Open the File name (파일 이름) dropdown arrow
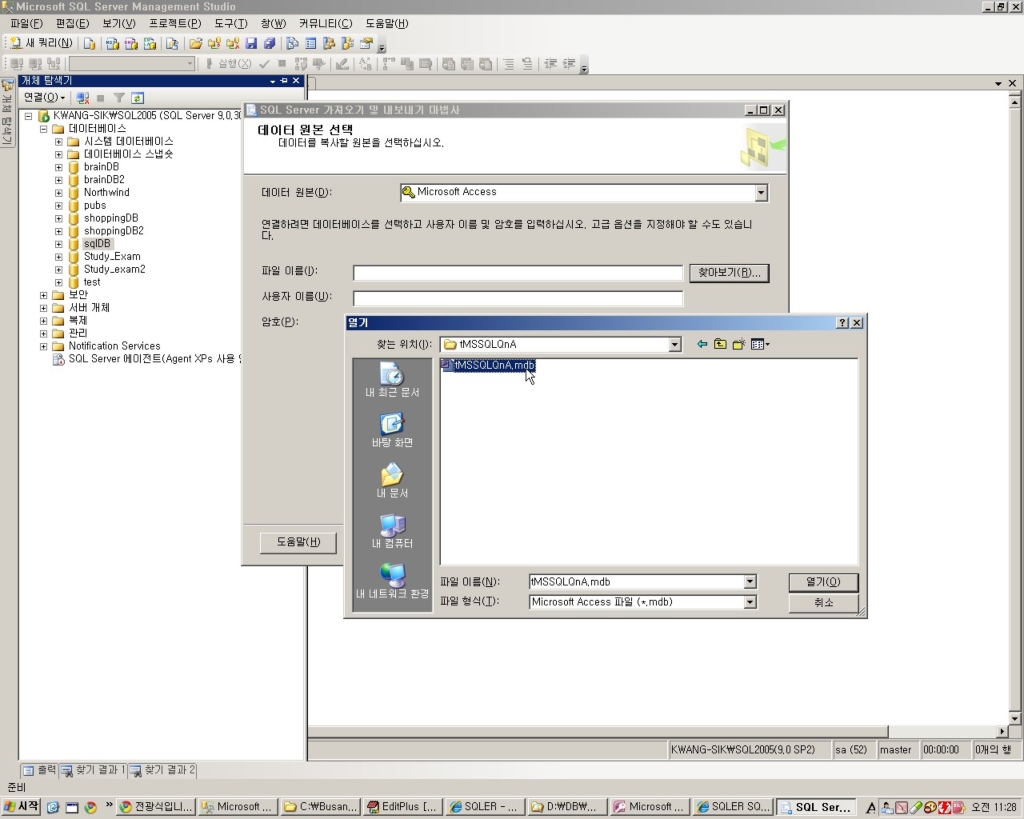The width and height of the screenshot is (1024, 819). [x=750, y=582]
